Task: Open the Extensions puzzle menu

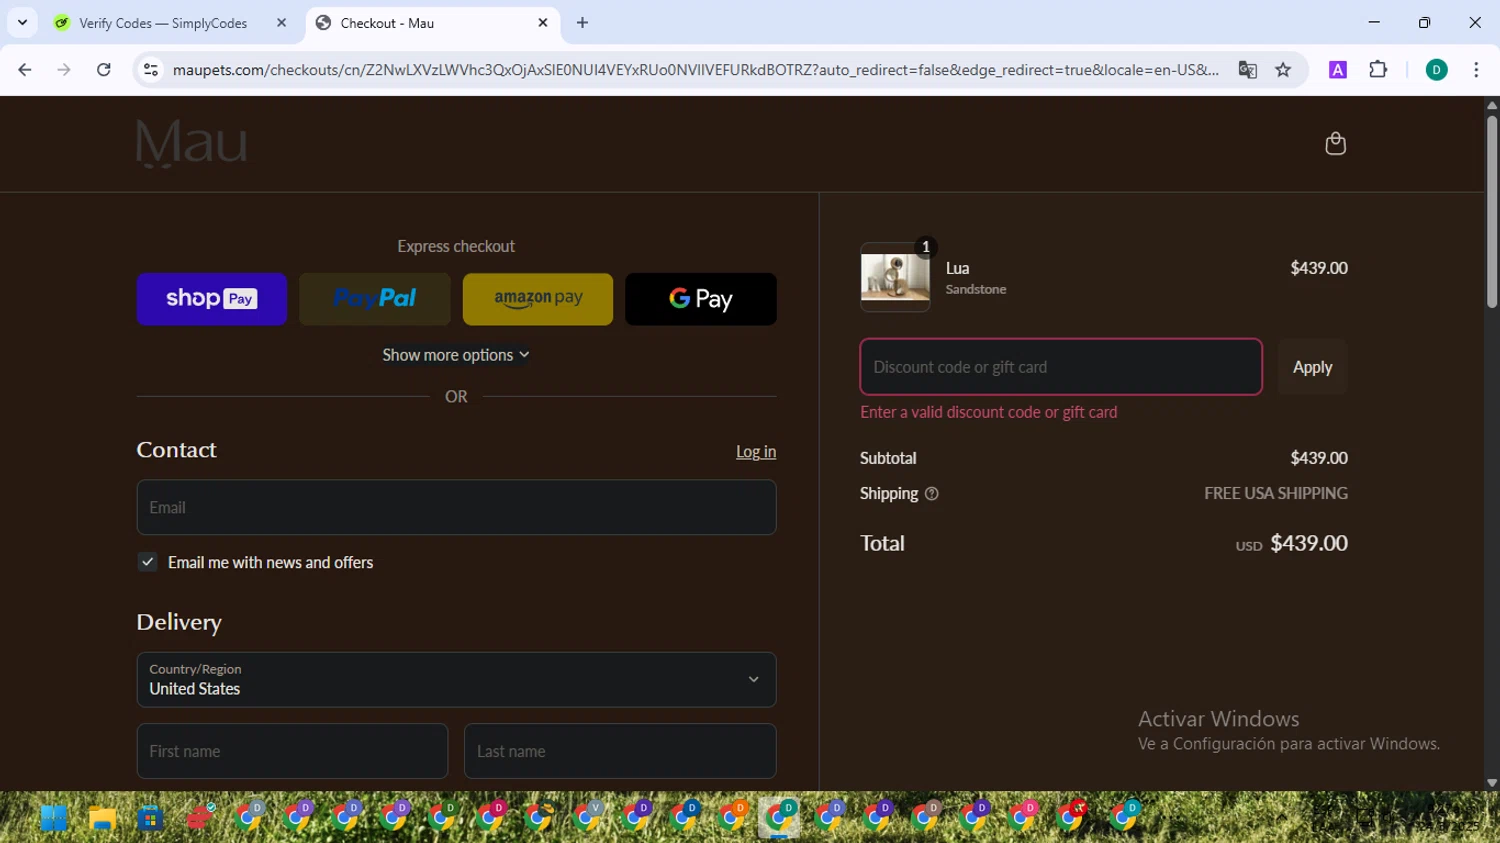Action: coord(1378,70)
